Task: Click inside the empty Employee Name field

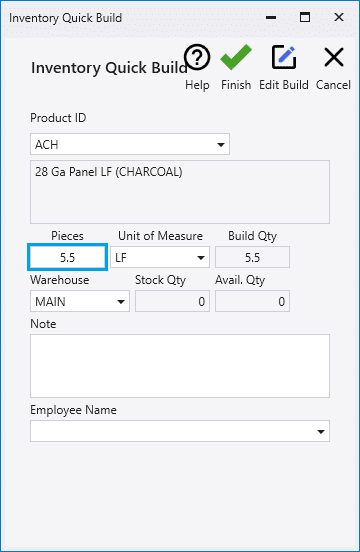Action: tap(180, 431)
